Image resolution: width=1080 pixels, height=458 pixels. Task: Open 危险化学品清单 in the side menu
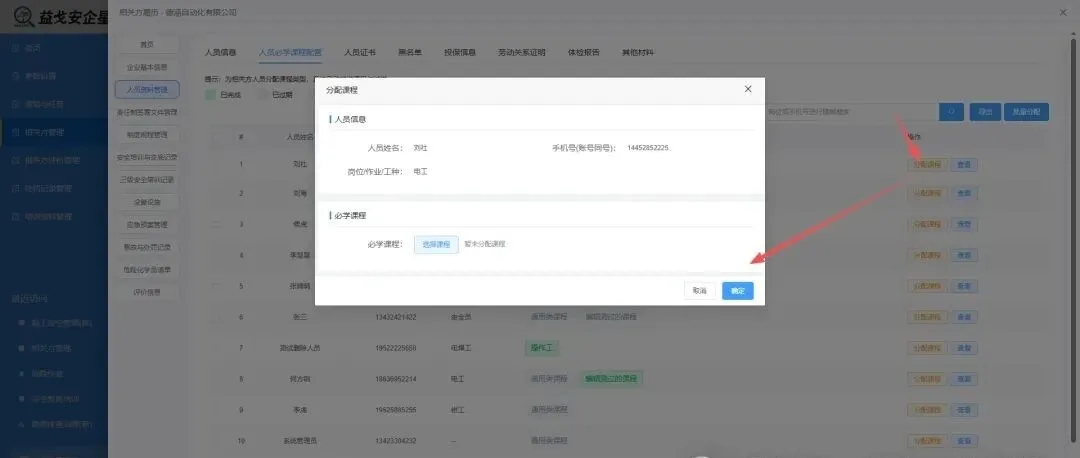147,270
